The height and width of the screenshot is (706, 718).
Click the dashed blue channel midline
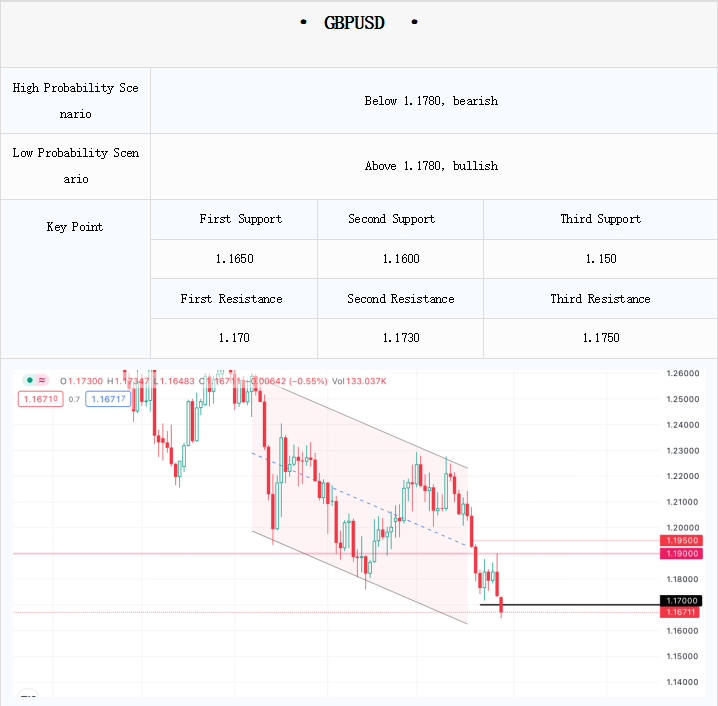359,499
